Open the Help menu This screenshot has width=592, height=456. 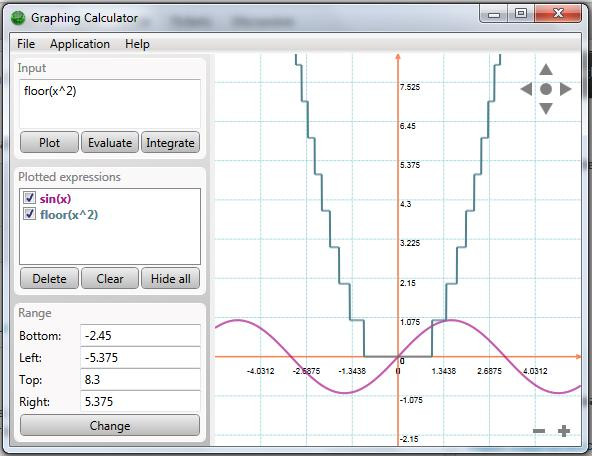[x=137, y=44]
